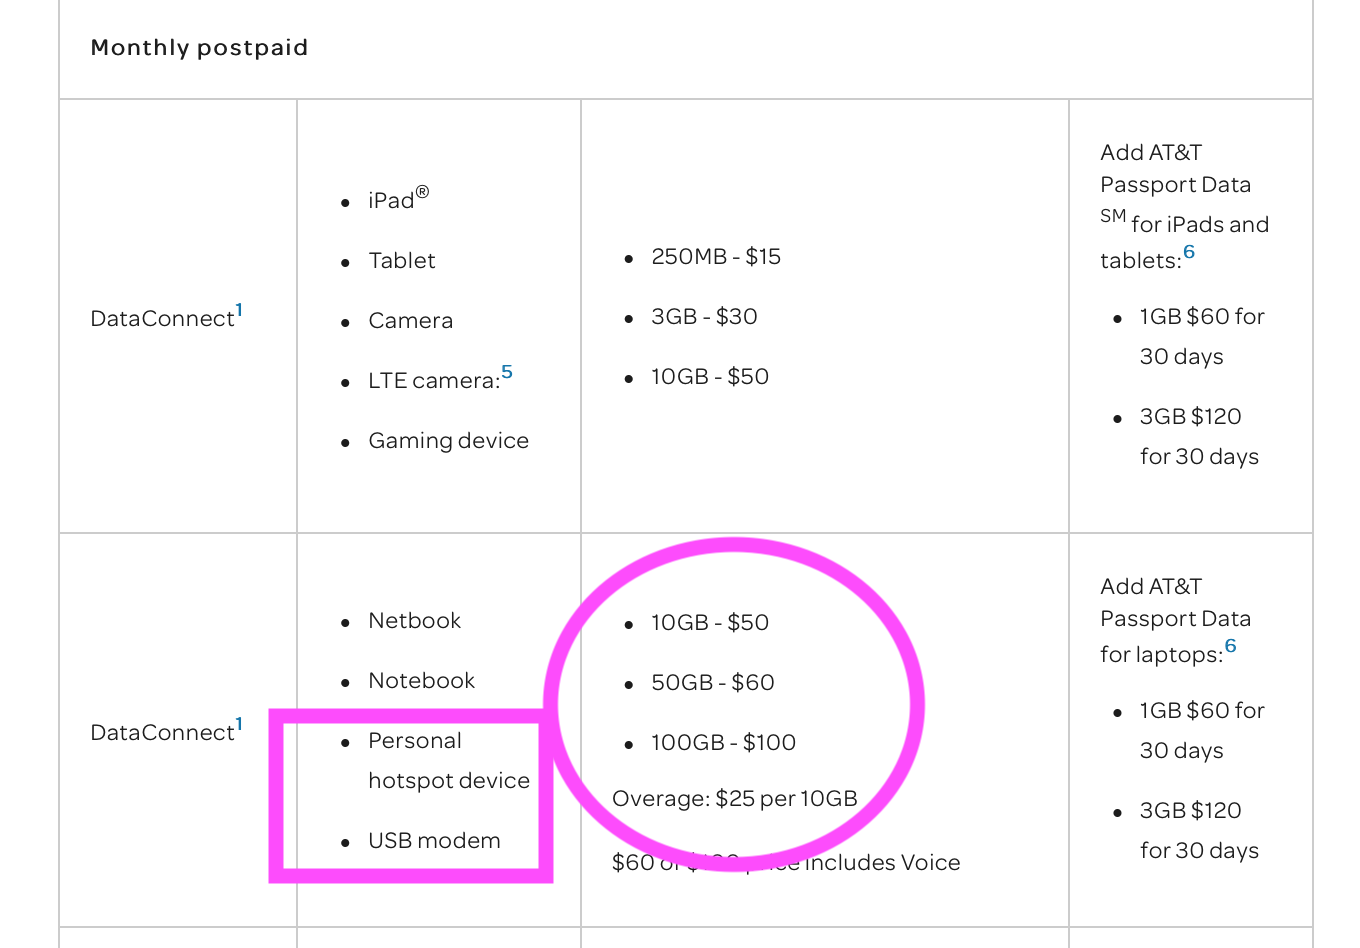
Task: Click the Camera device entry
Action: 410,321
